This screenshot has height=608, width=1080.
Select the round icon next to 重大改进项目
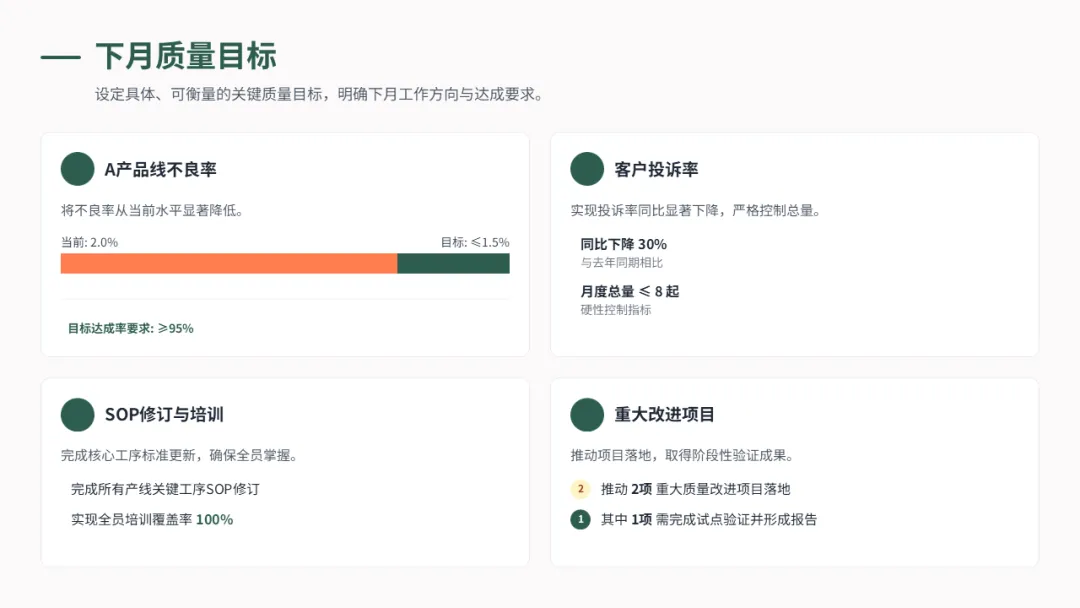(587, 414)
